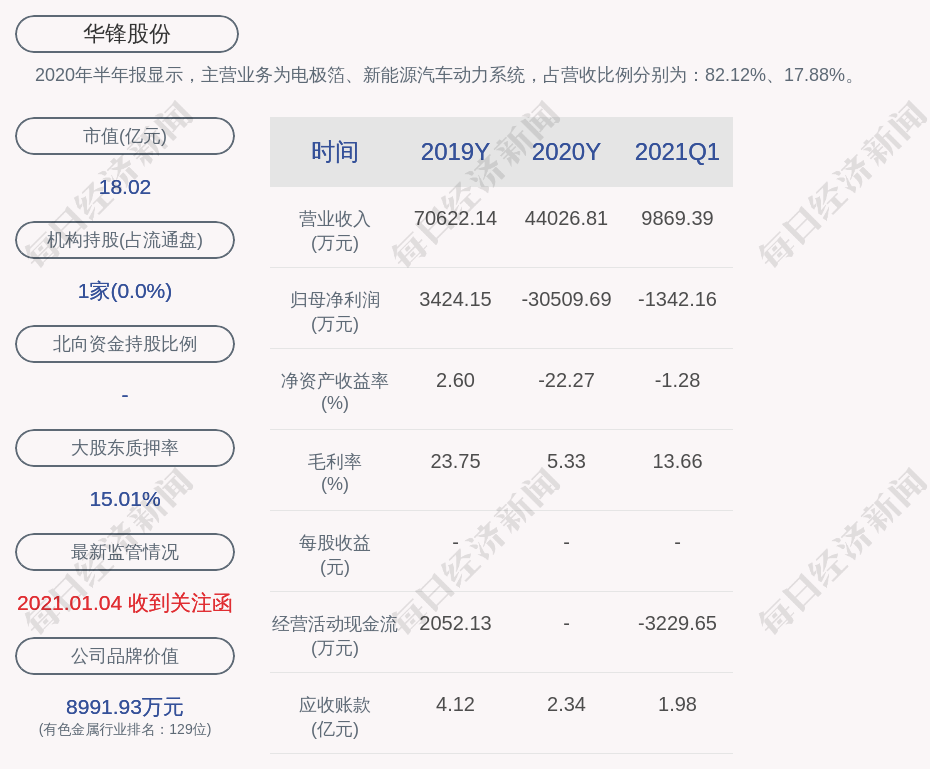This screenshot has height=769, width=930.
Task: Click the 机构持股(占流通盘) pill
Action: (x=125, y=240)
